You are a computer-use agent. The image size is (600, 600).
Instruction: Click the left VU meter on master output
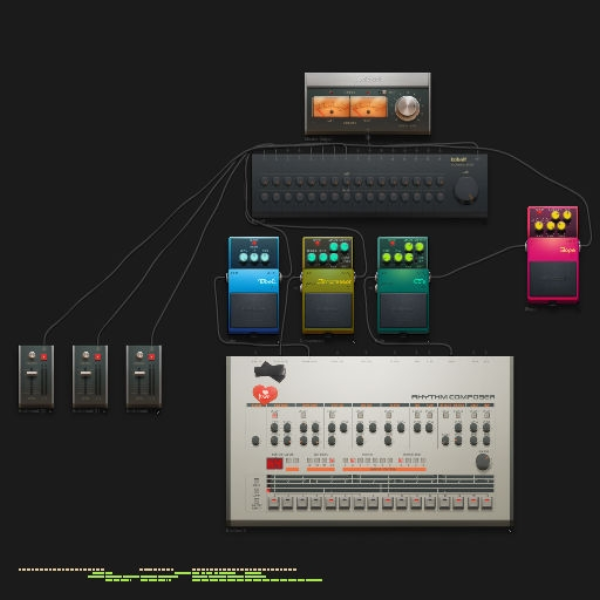point(331,106)
